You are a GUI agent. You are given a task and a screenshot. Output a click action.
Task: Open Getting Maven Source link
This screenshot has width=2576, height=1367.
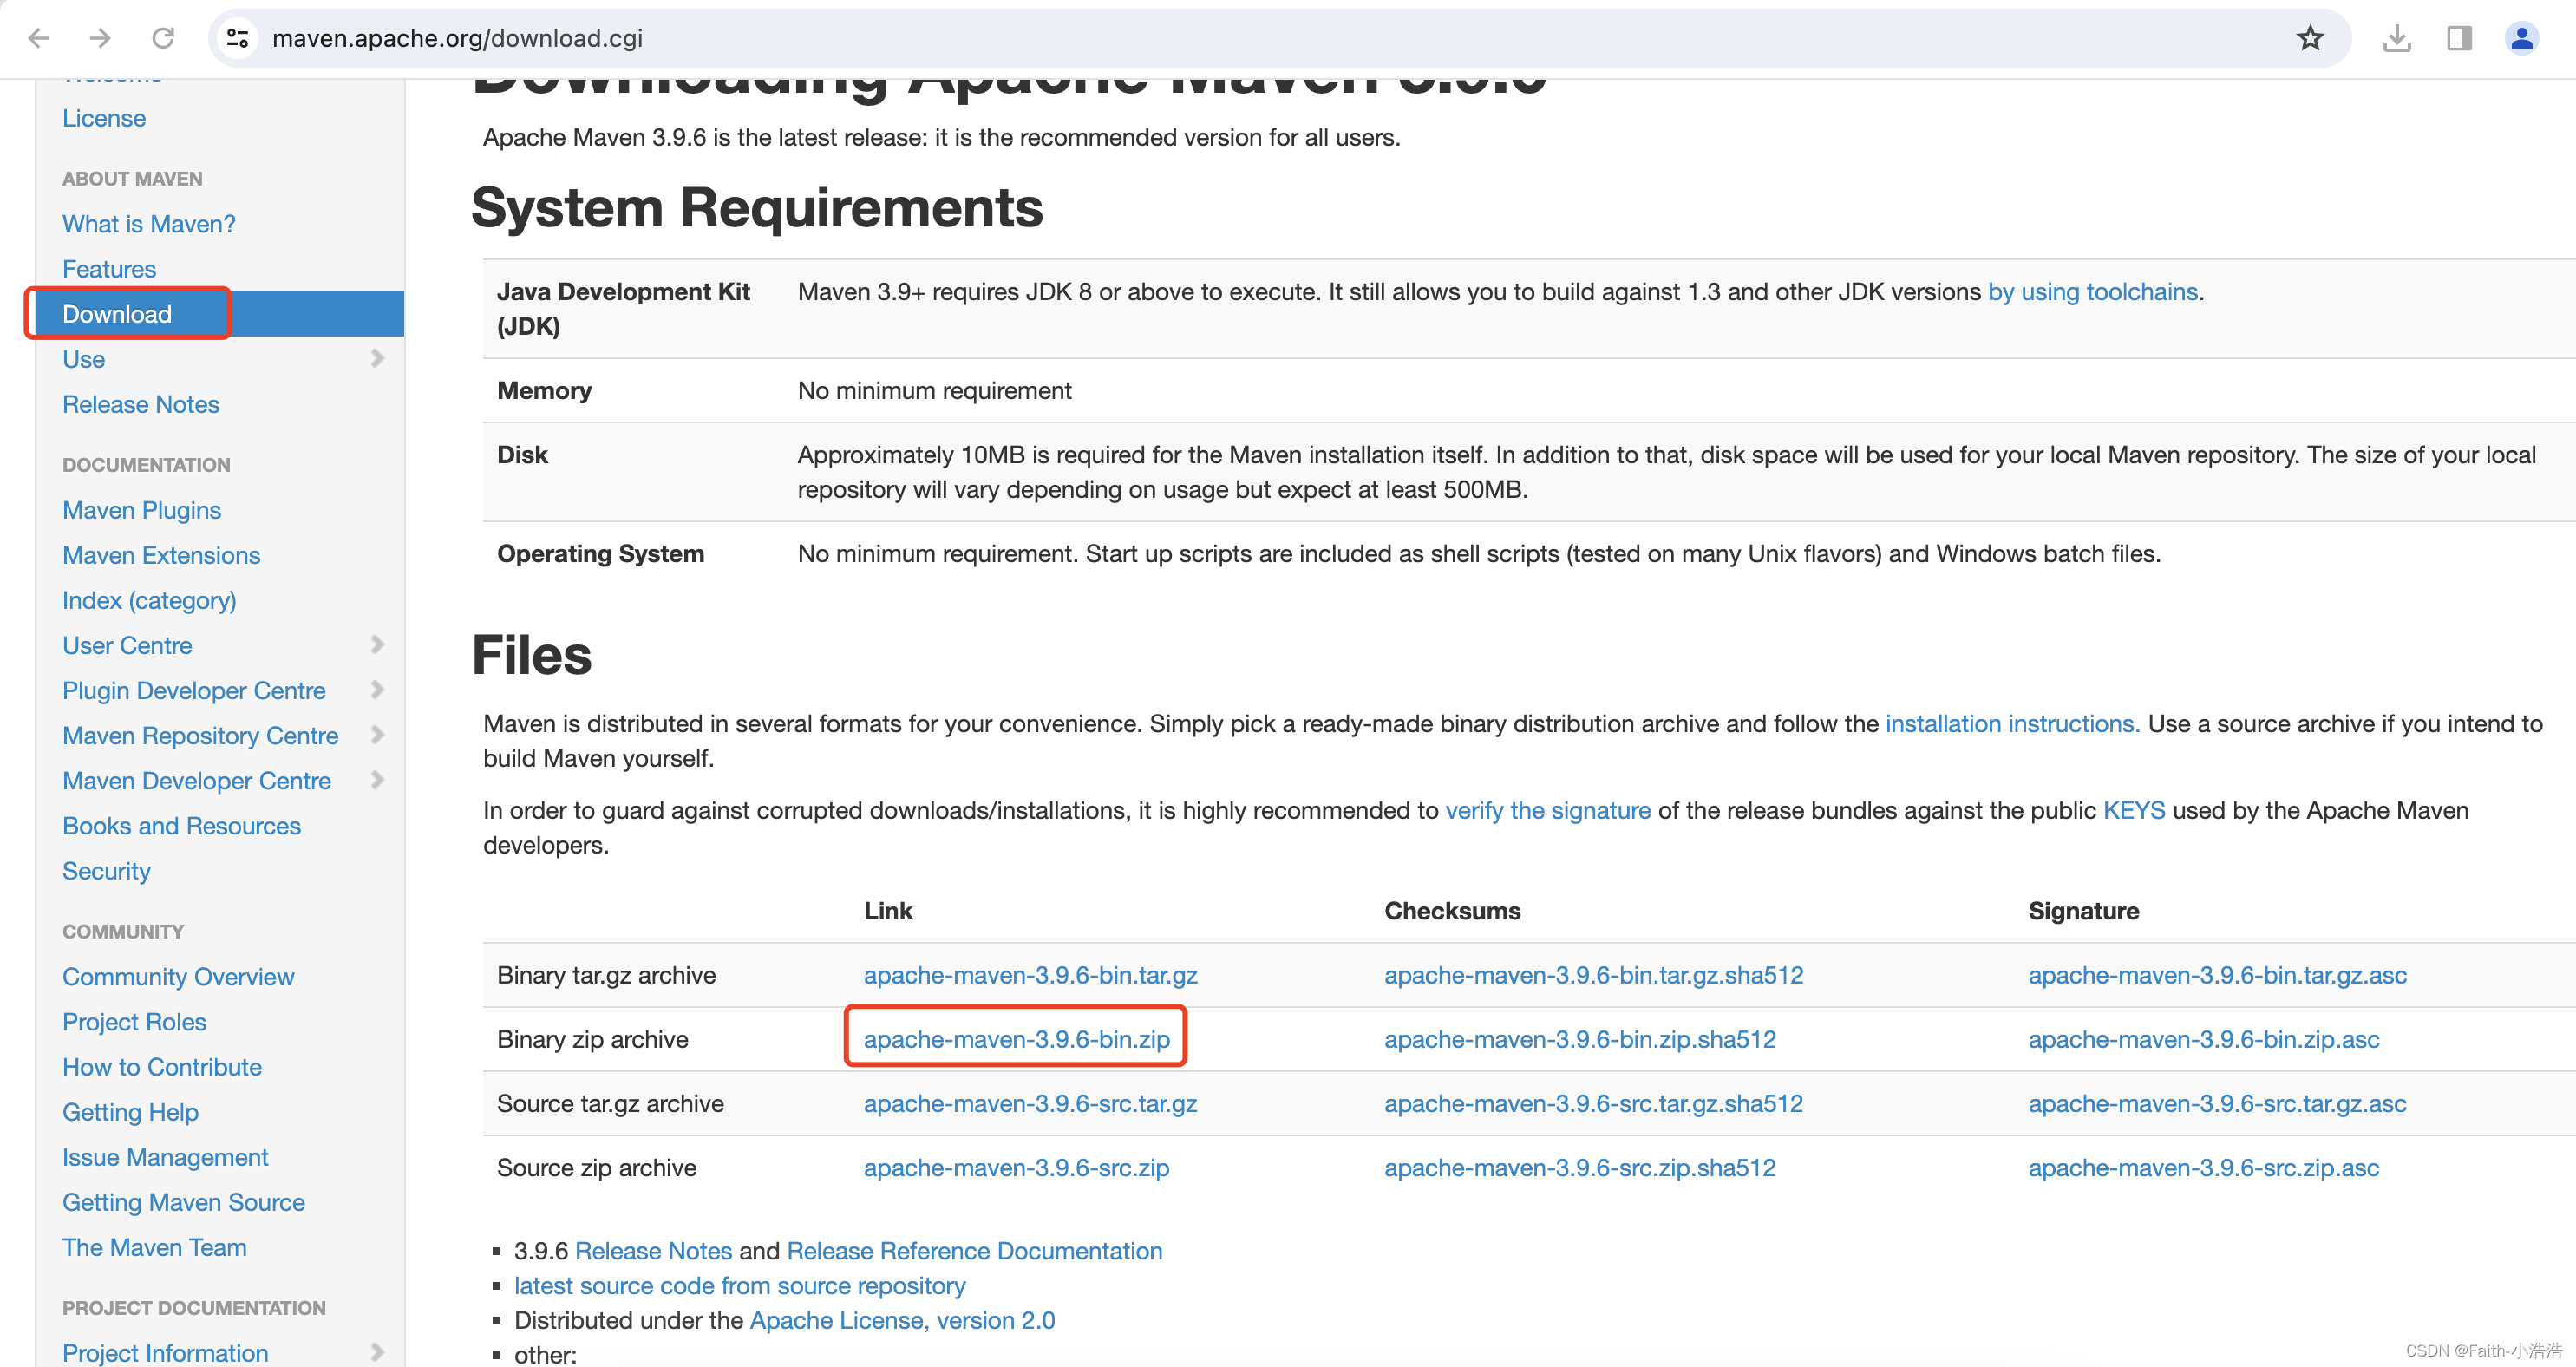pos(183,1201)
